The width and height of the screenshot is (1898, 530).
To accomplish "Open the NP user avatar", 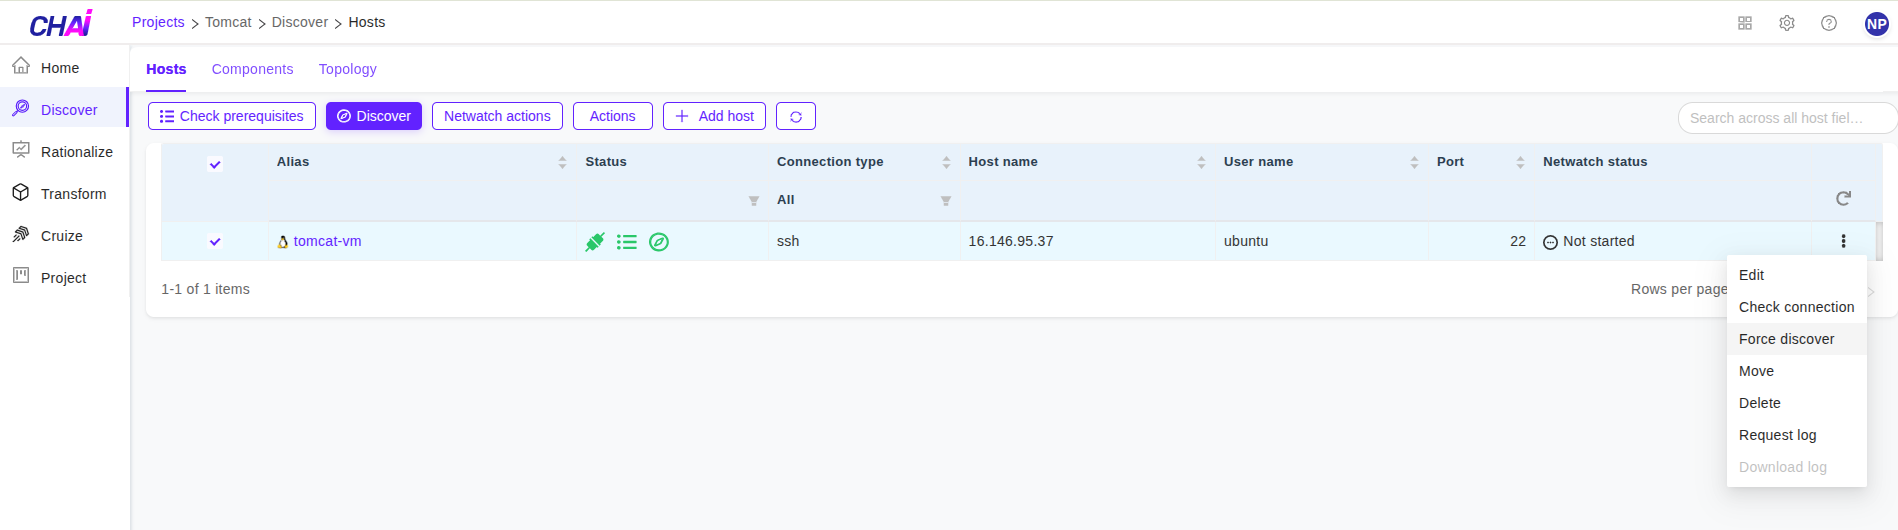I will click(x=1877, y=24).
